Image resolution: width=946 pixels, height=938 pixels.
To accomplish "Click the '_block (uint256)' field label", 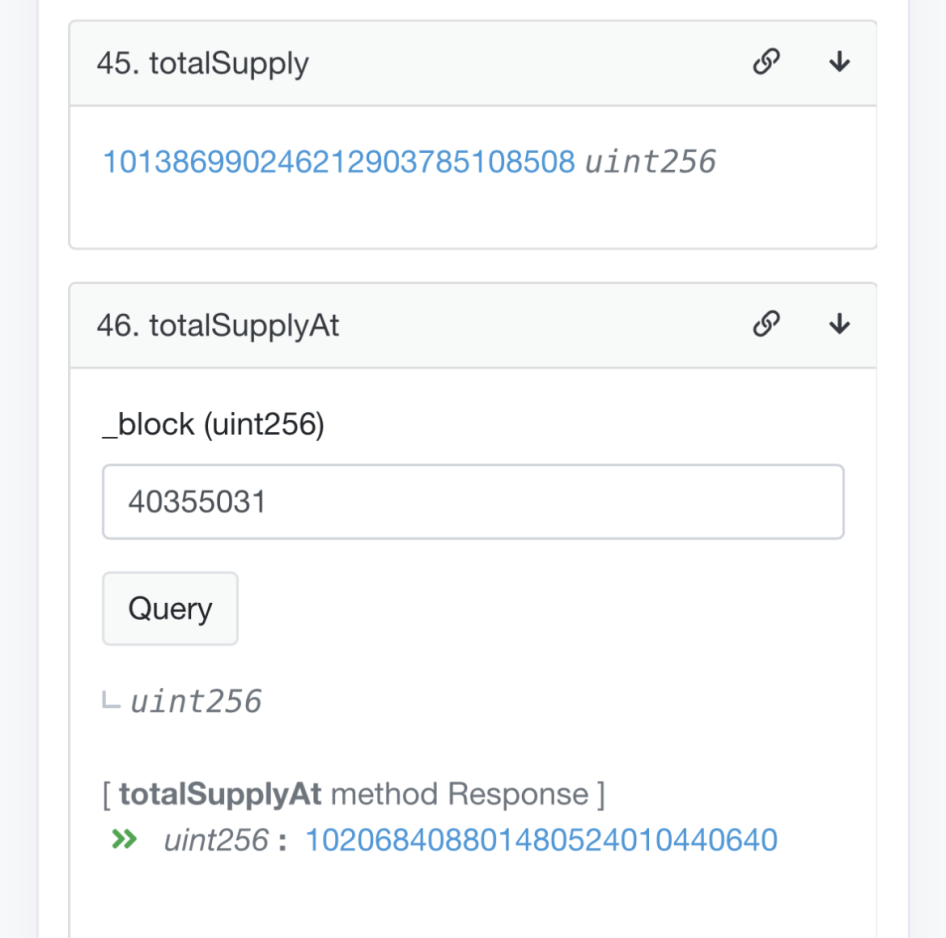I will [x=213, y=424].
